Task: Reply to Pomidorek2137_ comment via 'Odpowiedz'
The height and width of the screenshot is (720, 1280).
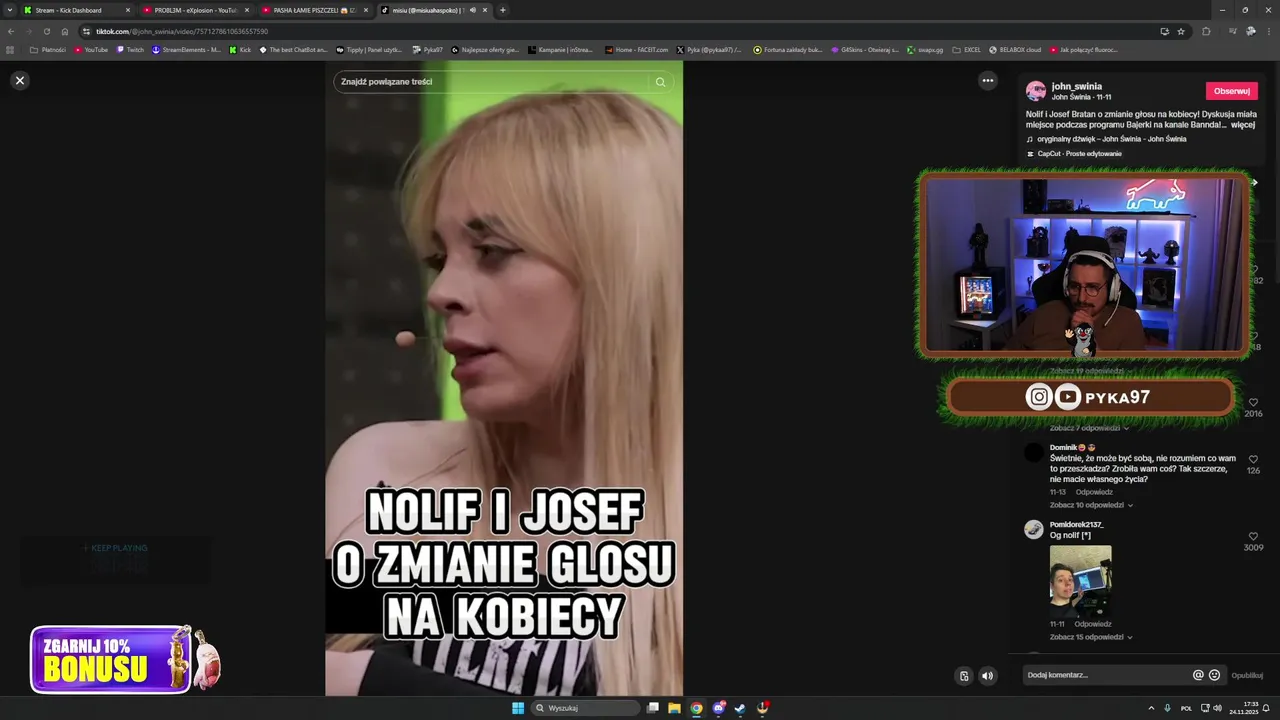Action: click(x=1093, y=624)
